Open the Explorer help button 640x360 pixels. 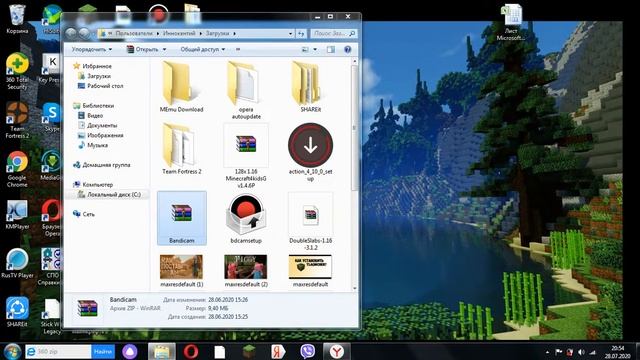pyautogui.click(x=347, y=49)
